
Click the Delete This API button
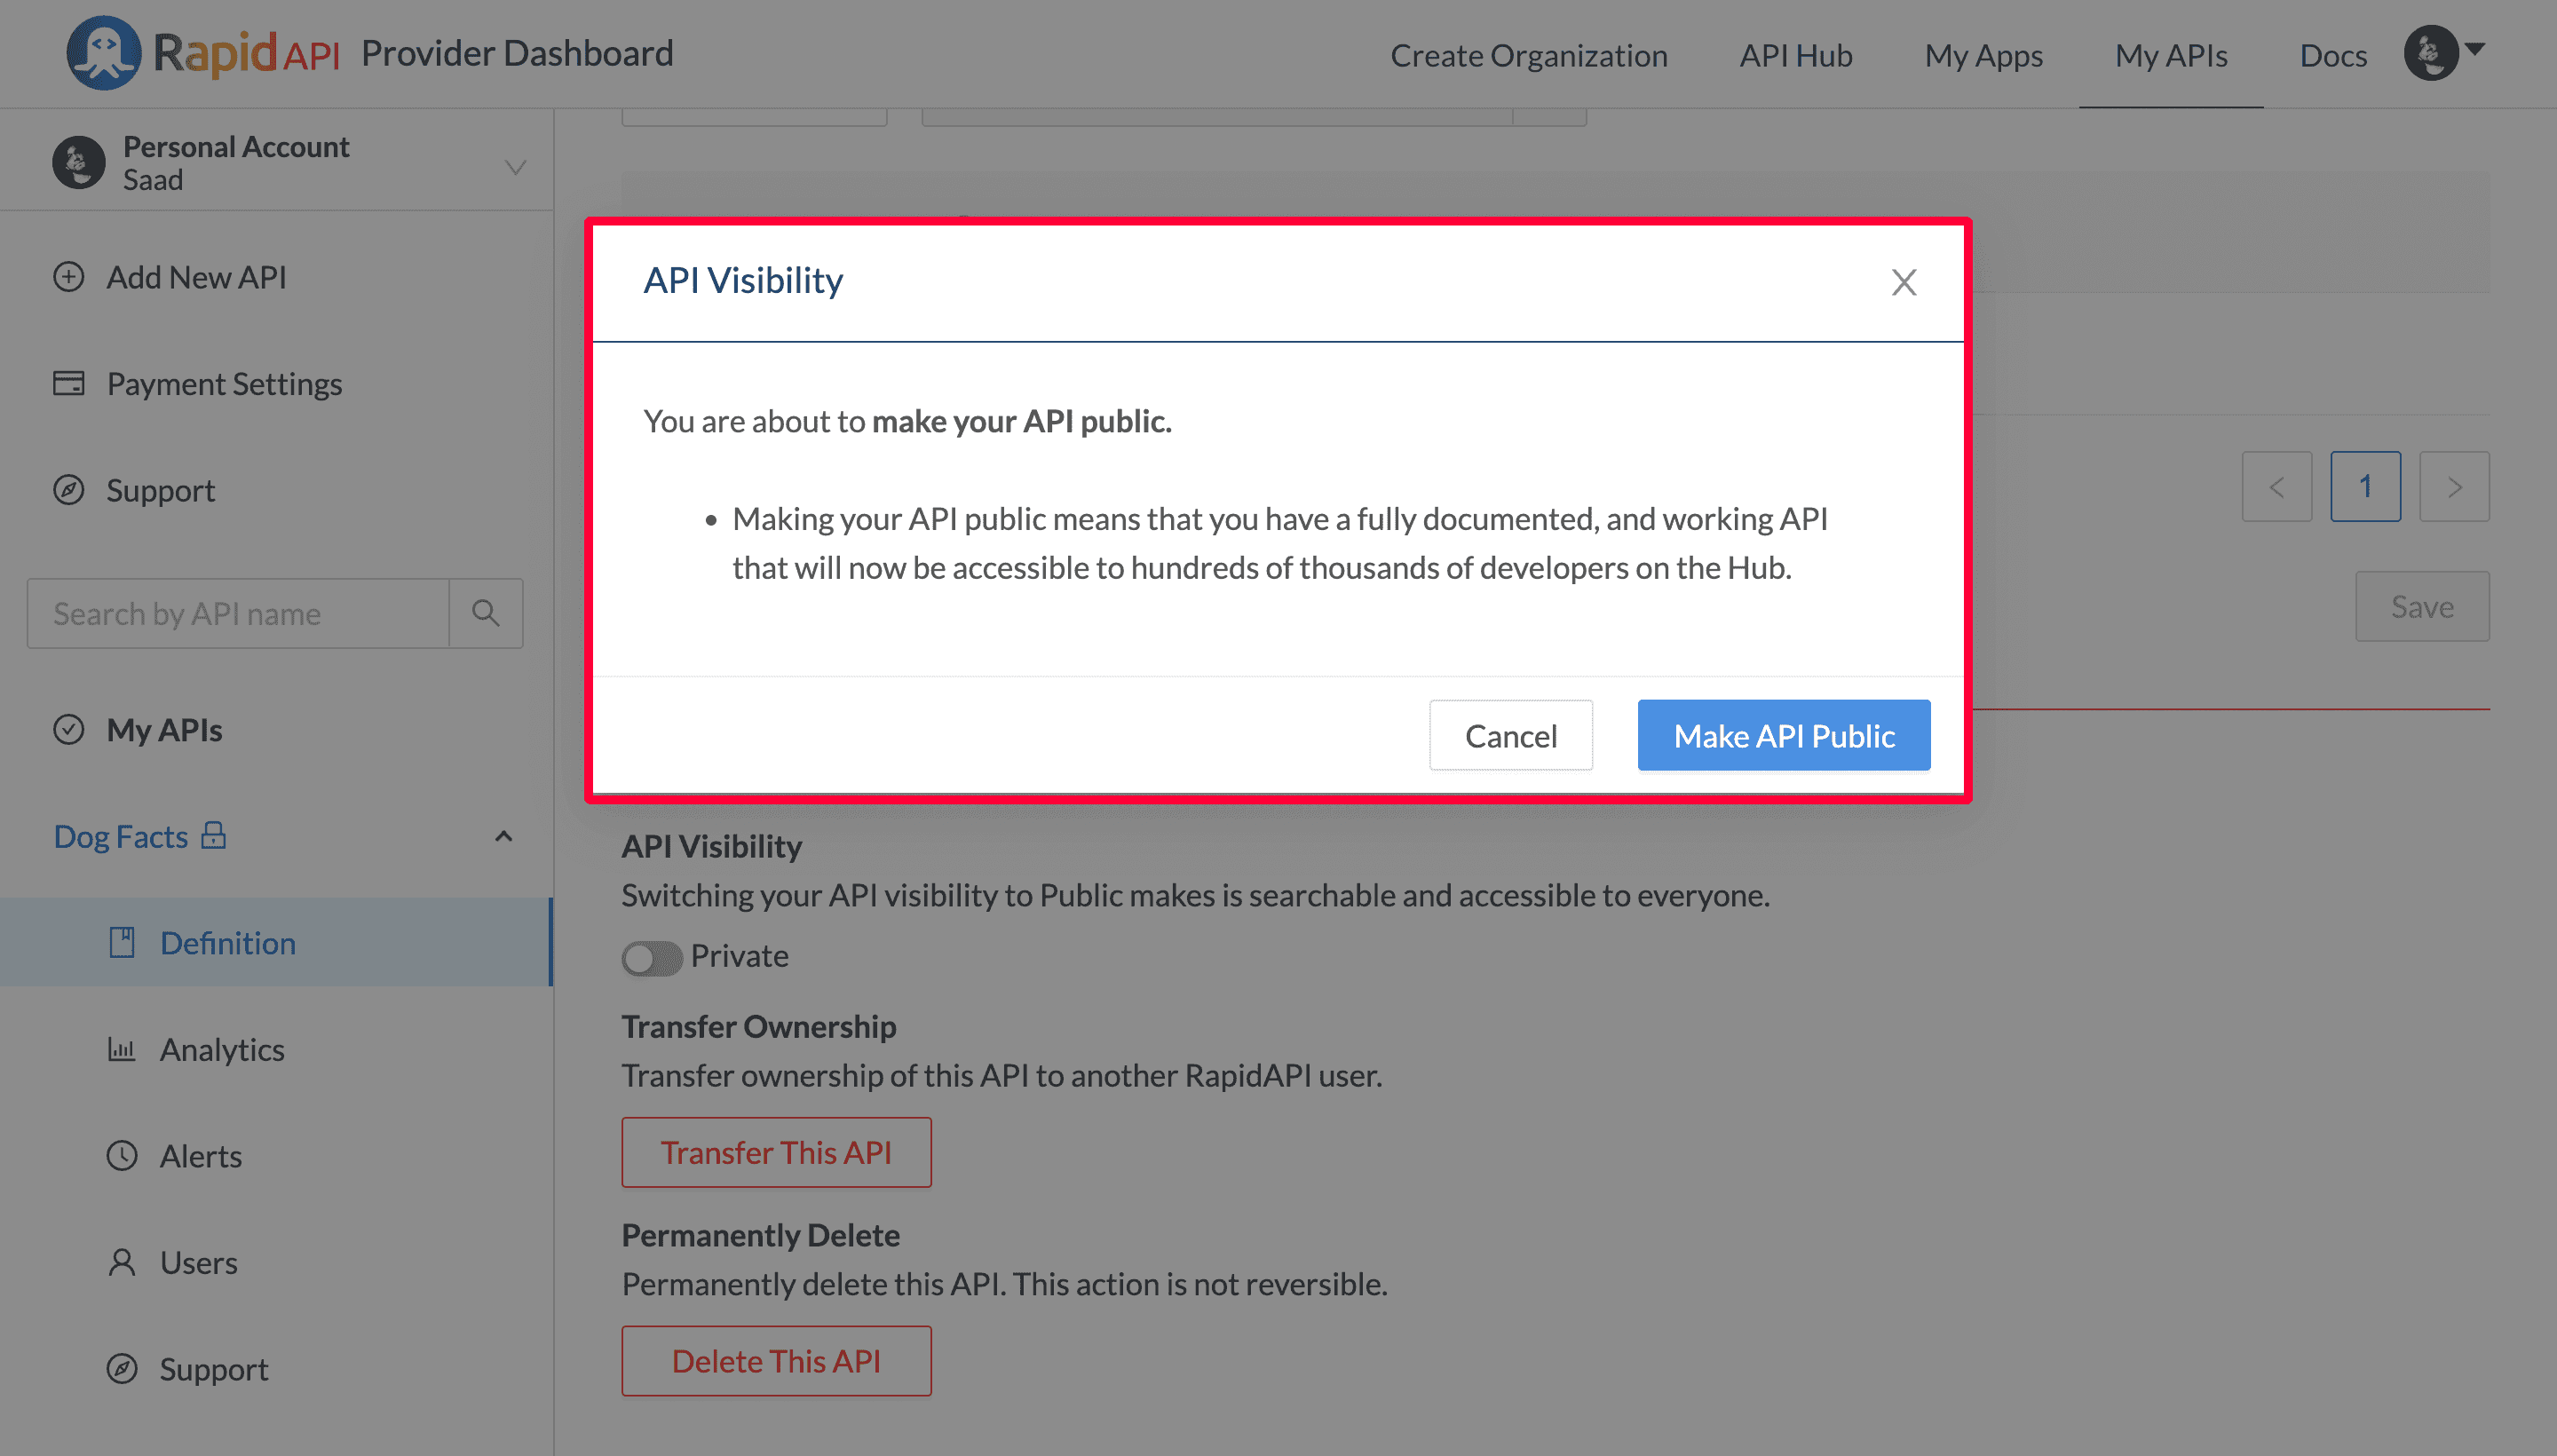(x=774, y=1361)
